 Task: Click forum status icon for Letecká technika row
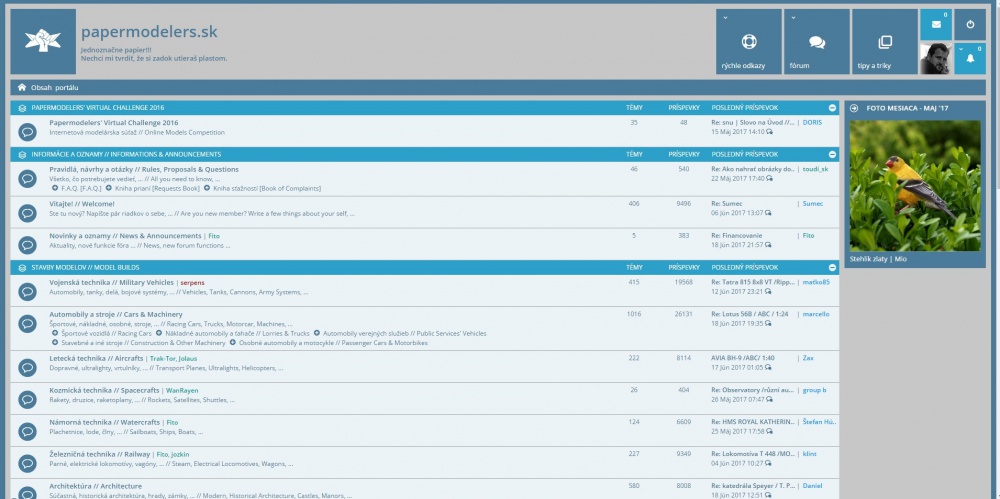point(27,367)
